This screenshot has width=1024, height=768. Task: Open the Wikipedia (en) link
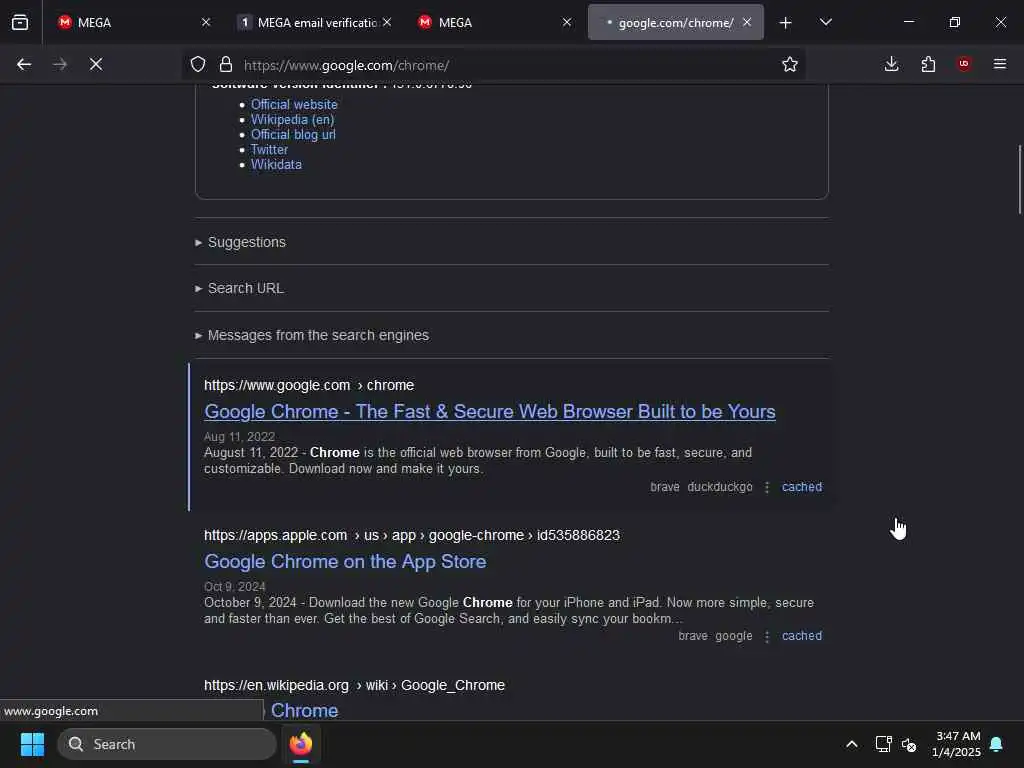click(x=293, y=120)
